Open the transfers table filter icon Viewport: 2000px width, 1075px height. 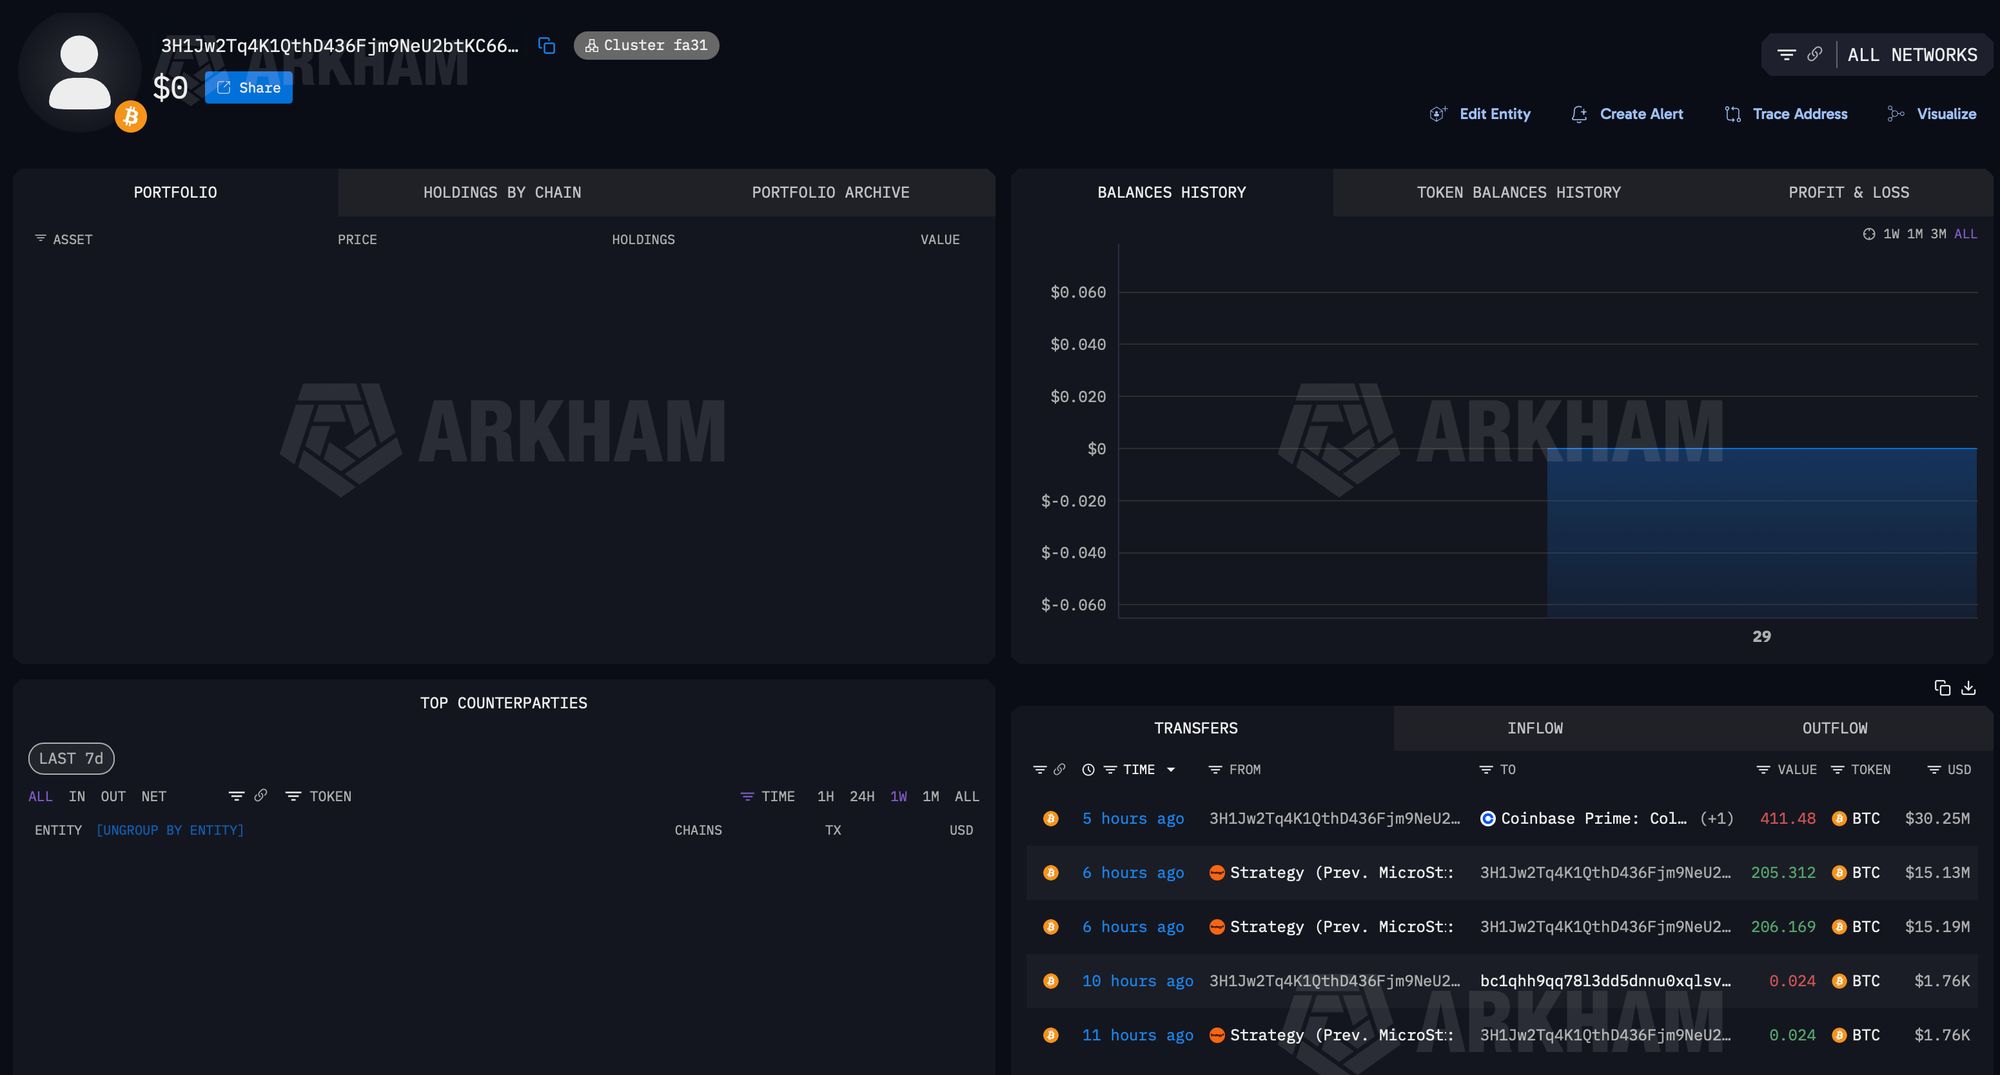[x=1040, y=769]
